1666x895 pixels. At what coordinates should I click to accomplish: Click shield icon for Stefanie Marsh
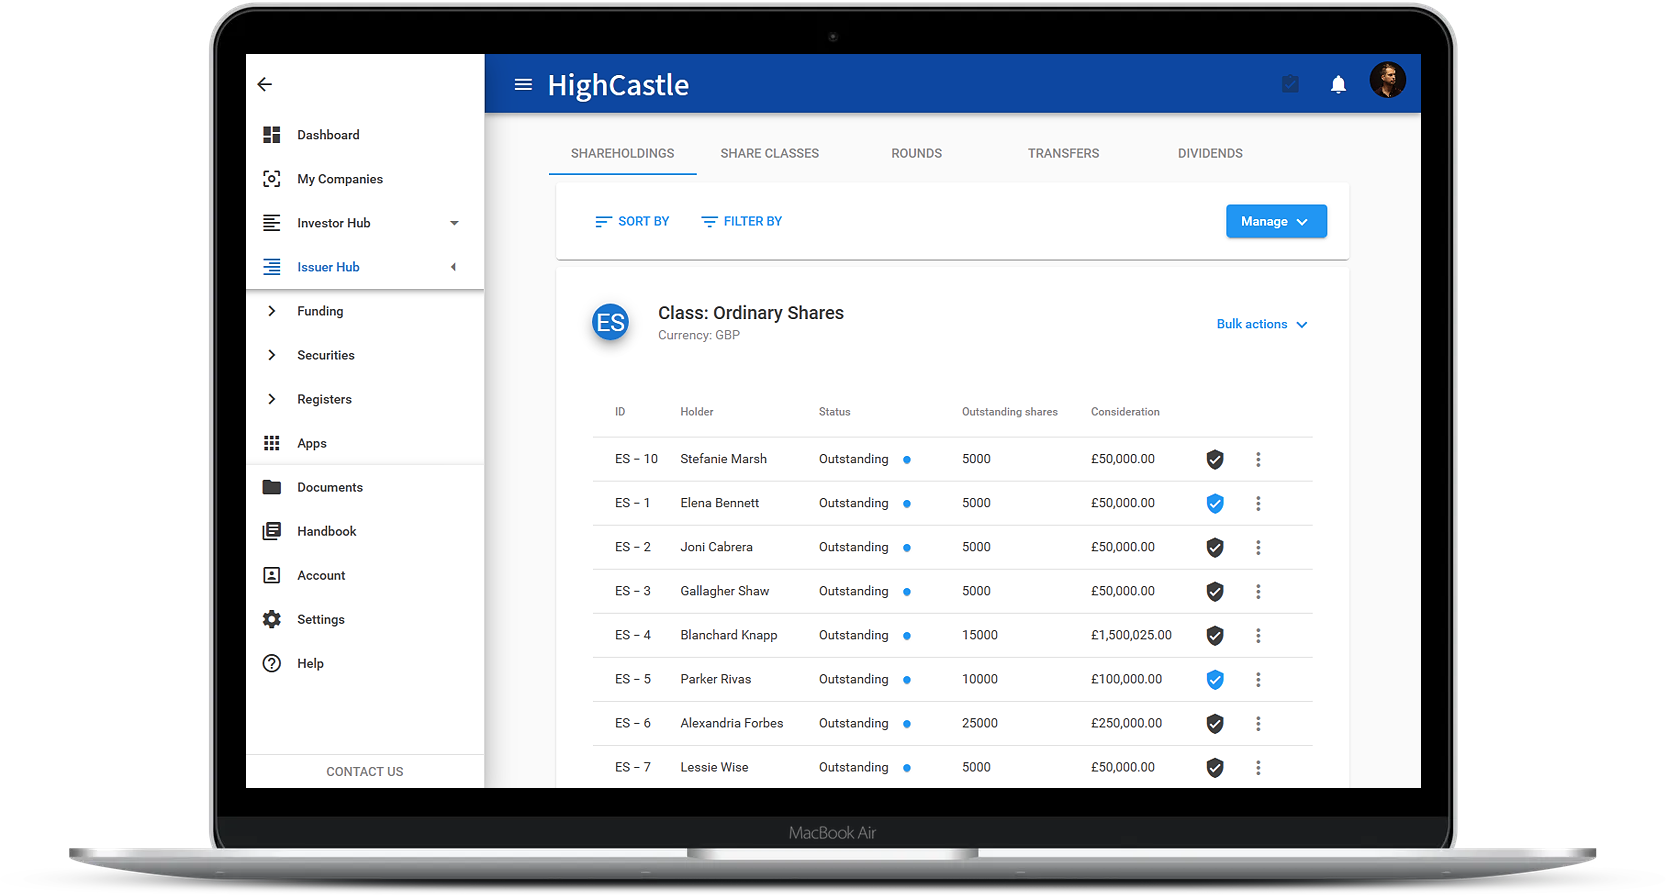coord(1215,459)
